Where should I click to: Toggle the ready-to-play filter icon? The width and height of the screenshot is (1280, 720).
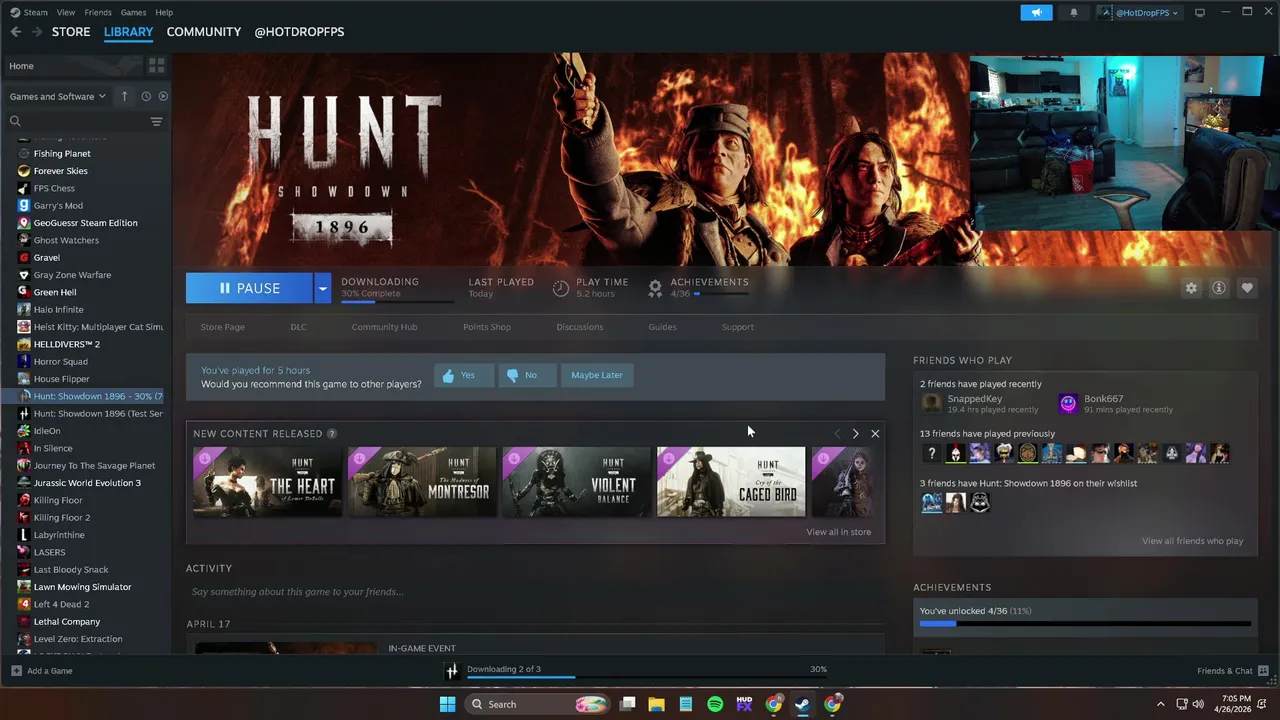tap(163, 96)
